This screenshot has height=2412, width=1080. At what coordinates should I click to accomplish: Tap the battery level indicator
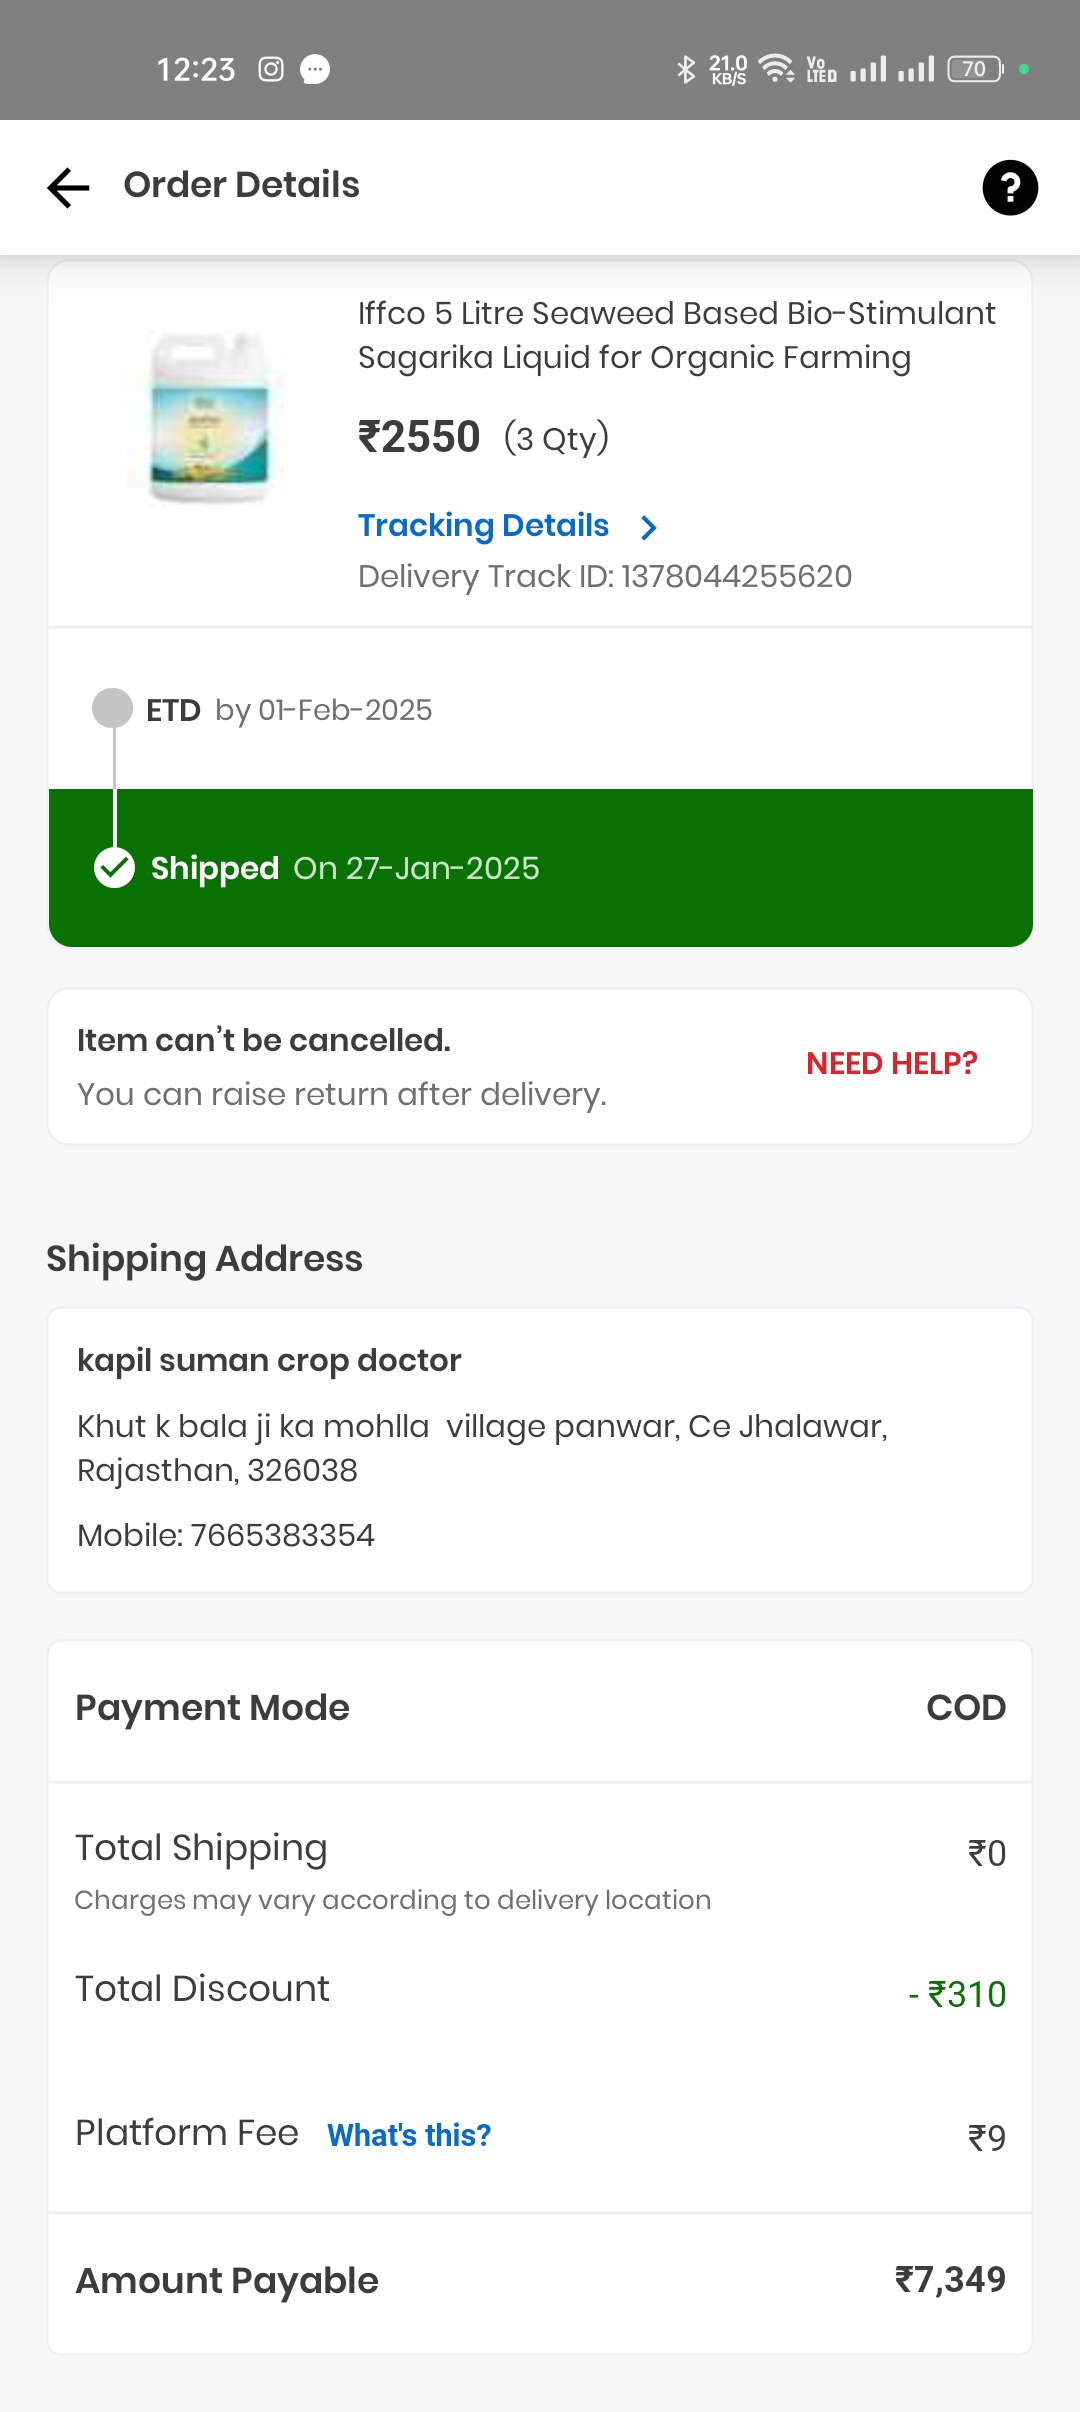(x=975, y=69)
